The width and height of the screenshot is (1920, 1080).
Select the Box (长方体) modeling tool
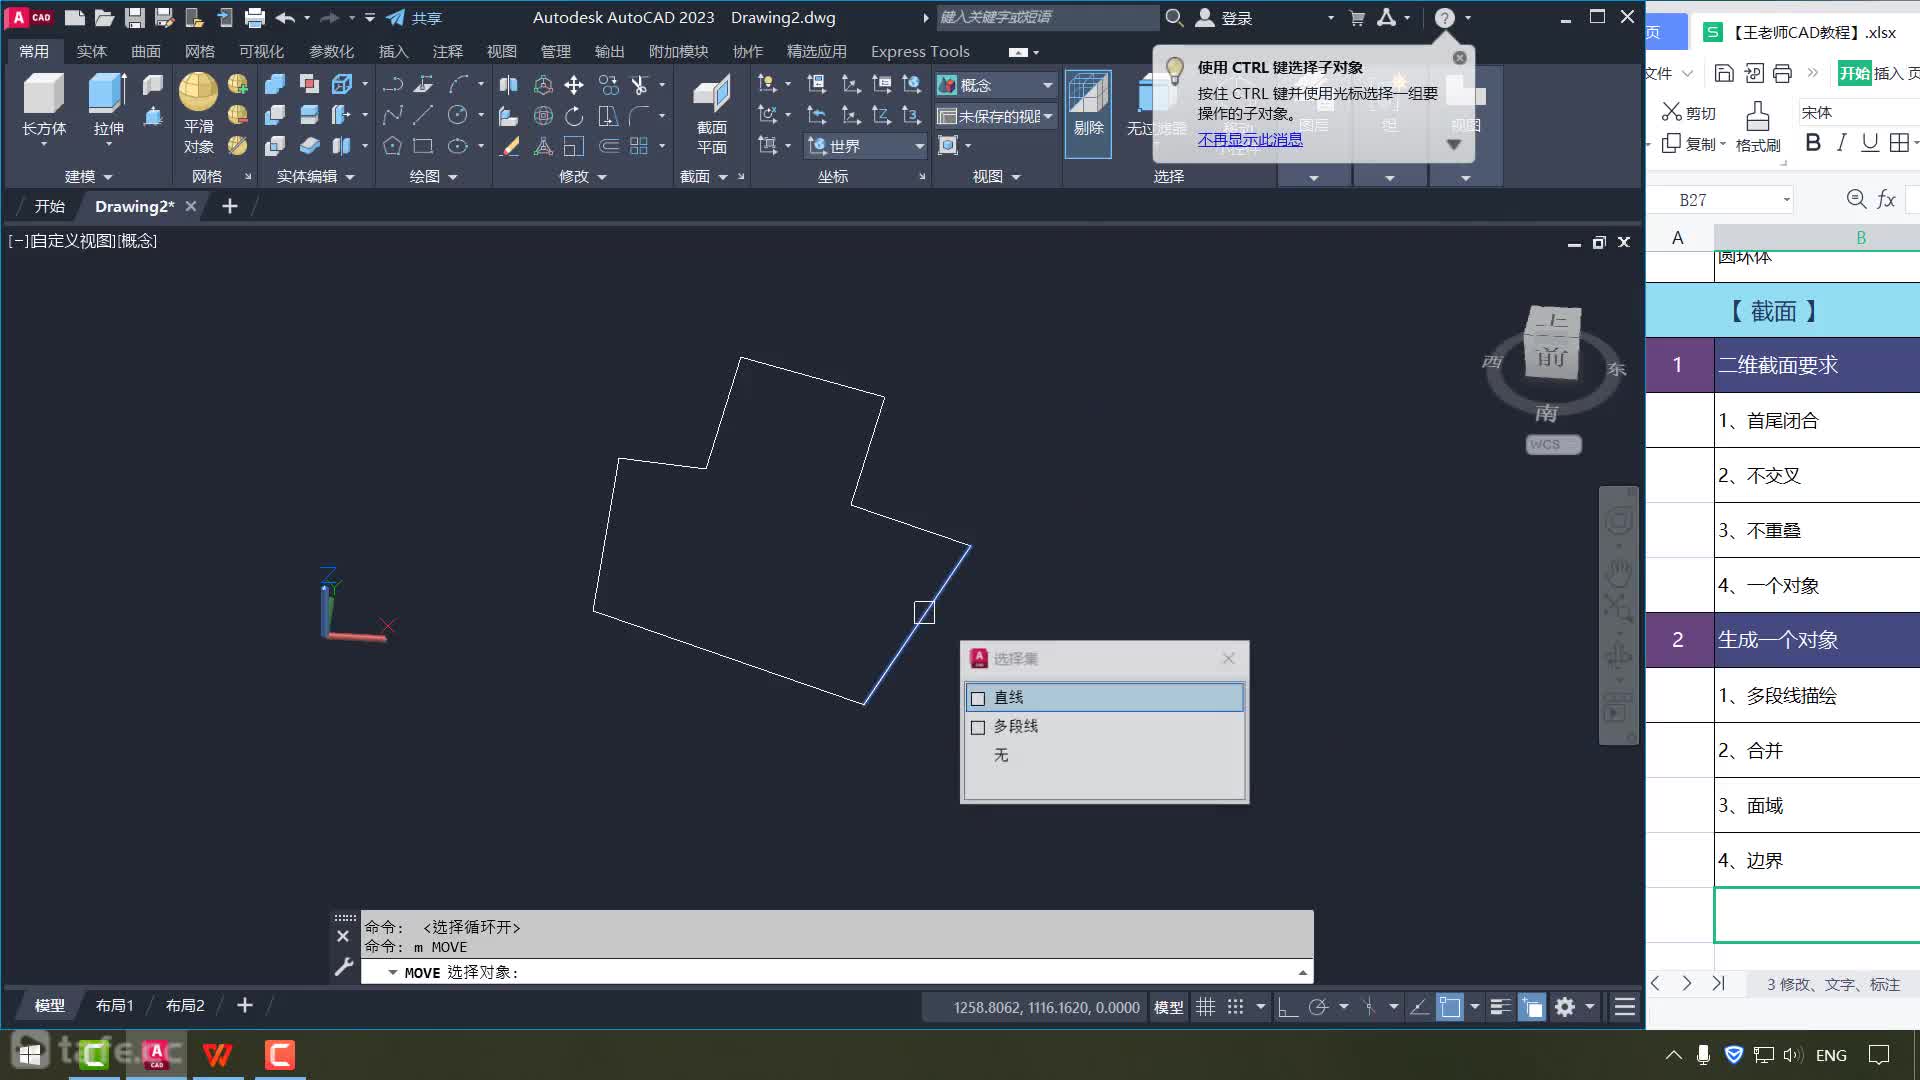coord(44,103)
